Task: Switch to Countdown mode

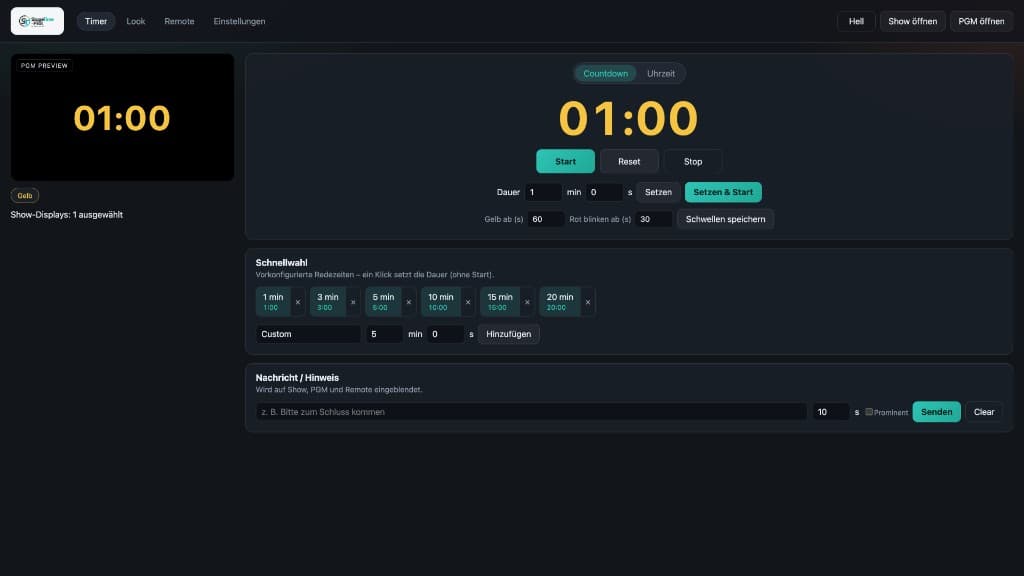Action: [605, 73]
